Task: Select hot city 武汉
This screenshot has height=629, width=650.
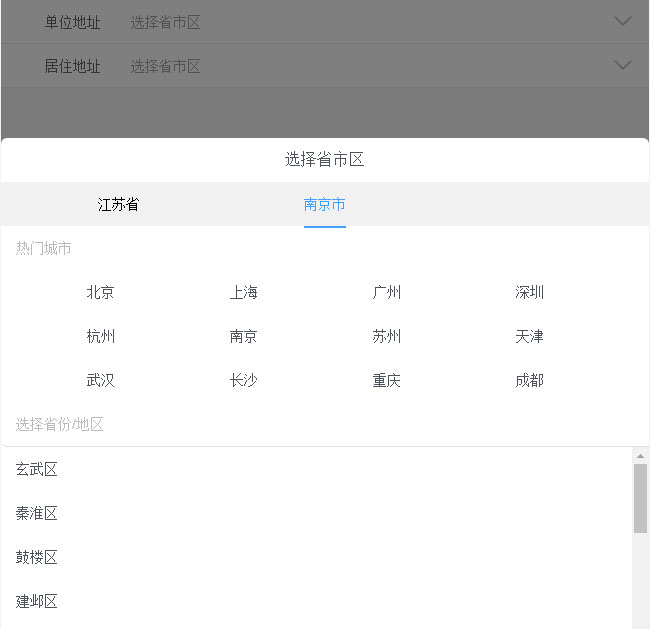Action: coord(100,380)
